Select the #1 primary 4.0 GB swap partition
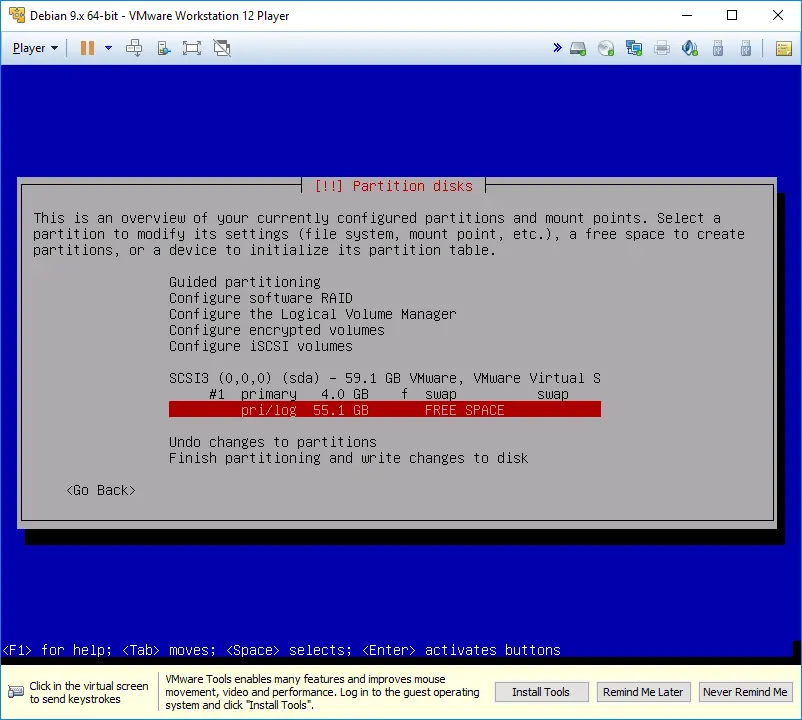 coord(385,394)
